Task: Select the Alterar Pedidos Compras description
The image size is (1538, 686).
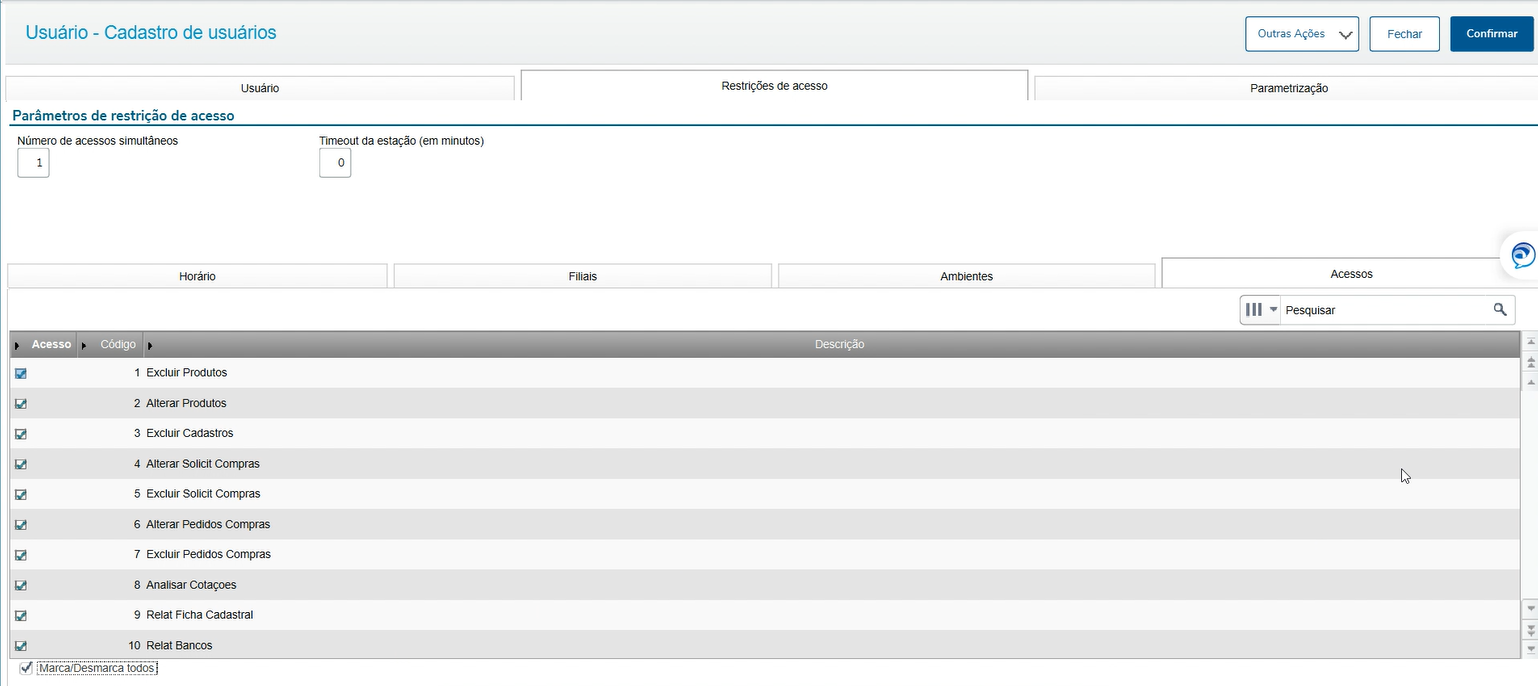Action: [x=208, y=524]
